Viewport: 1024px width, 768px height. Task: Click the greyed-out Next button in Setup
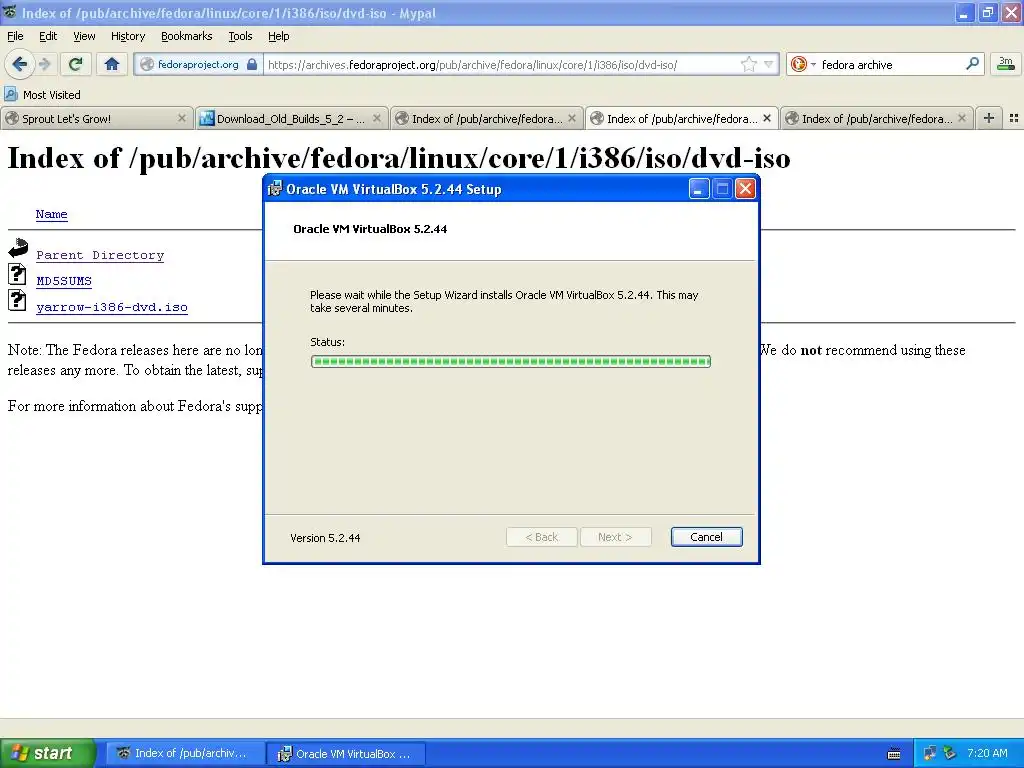615,537
